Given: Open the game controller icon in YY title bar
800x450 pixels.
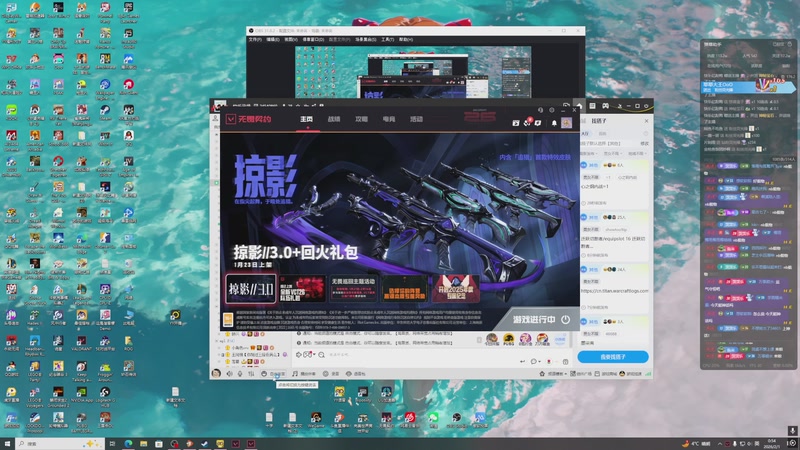Looking at the screenshot, I should pyautogui.click(x=605, y=106).
